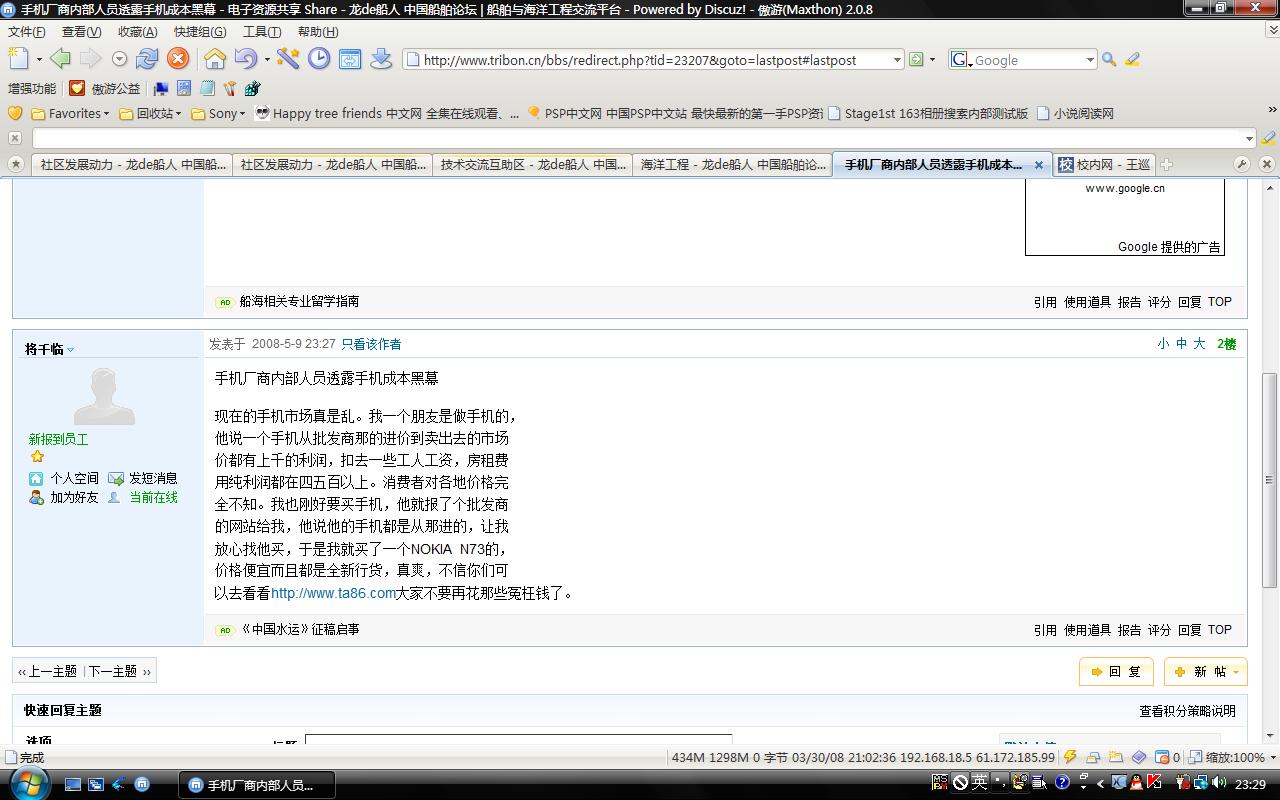1280x800 pixels.
Task: Click the search magnifier icon
Action: [x=1108, y=60]
